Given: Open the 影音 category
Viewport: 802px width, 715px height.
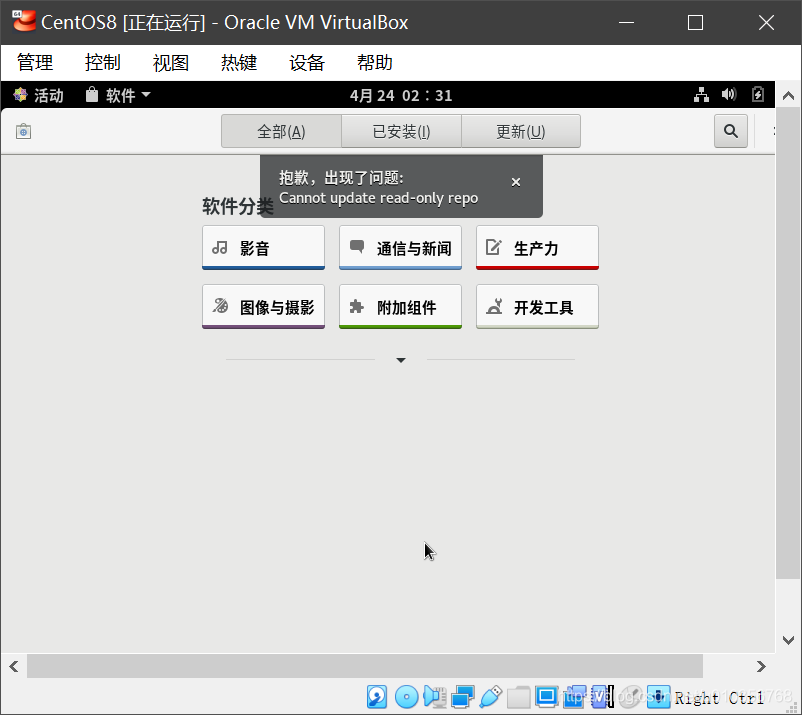Looking at the screenshot, I should pyautogui.click(x=263, y=247).
